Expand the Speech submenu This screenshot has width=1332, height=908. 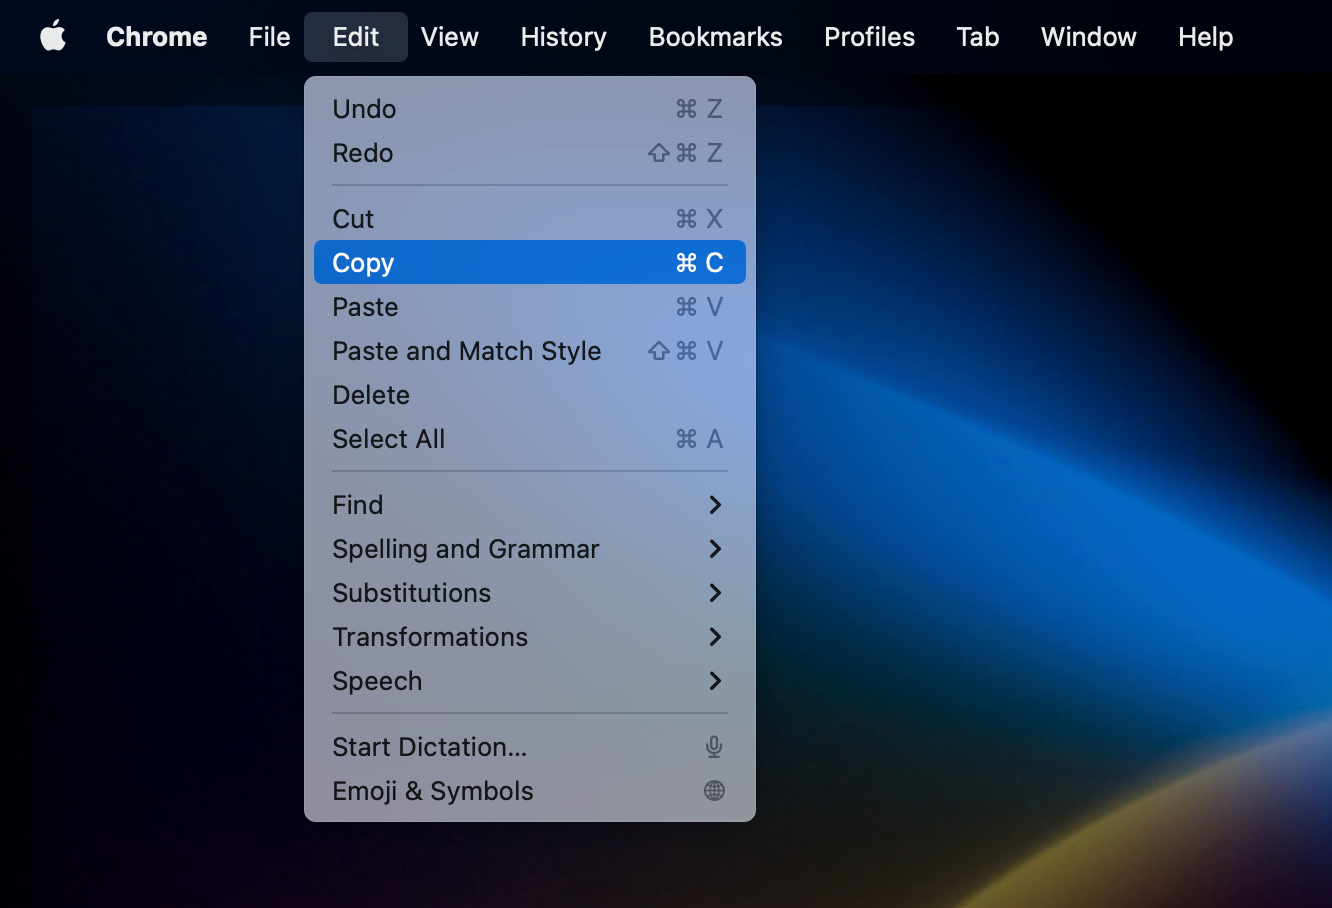click(x=530, y=681)
